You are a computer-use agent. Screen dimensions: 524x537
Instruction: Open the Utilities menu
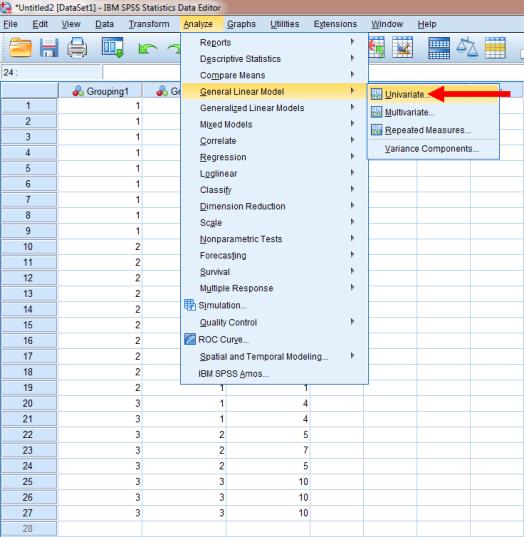(x=285, y=24)
